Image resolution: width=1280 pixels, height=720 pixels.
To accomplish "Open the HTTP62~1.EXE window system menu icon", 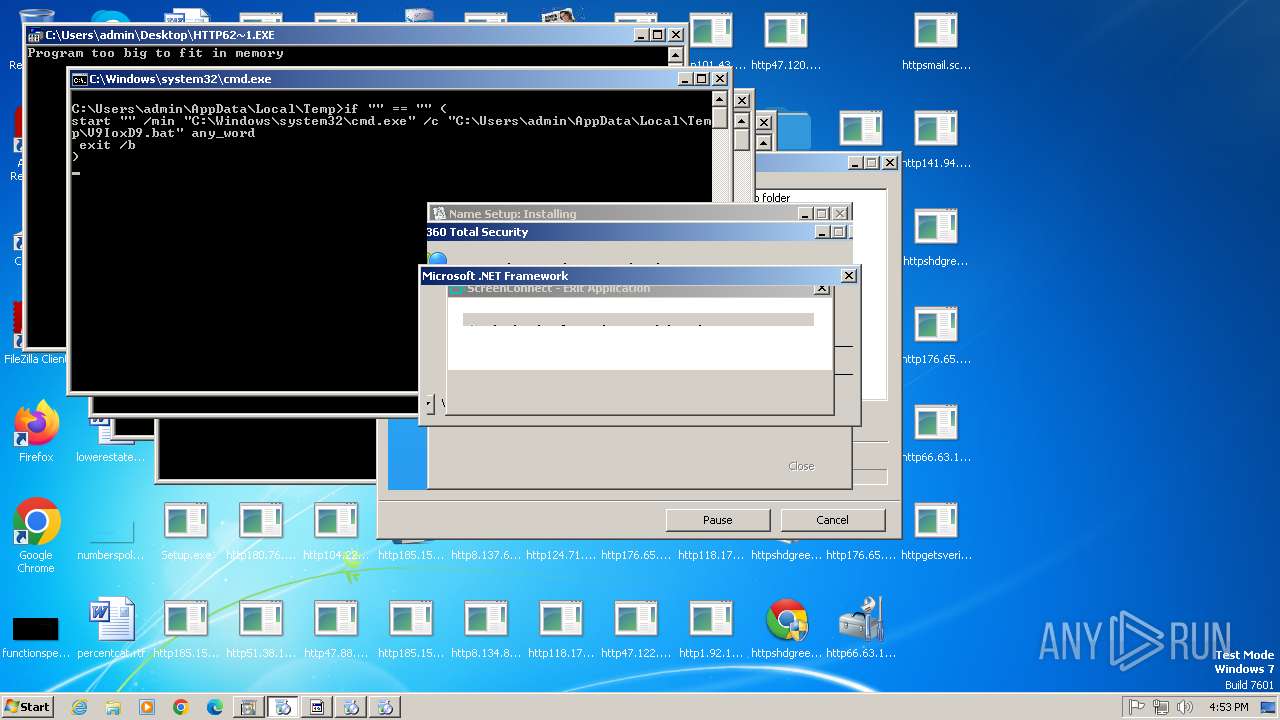I will 35,35.
